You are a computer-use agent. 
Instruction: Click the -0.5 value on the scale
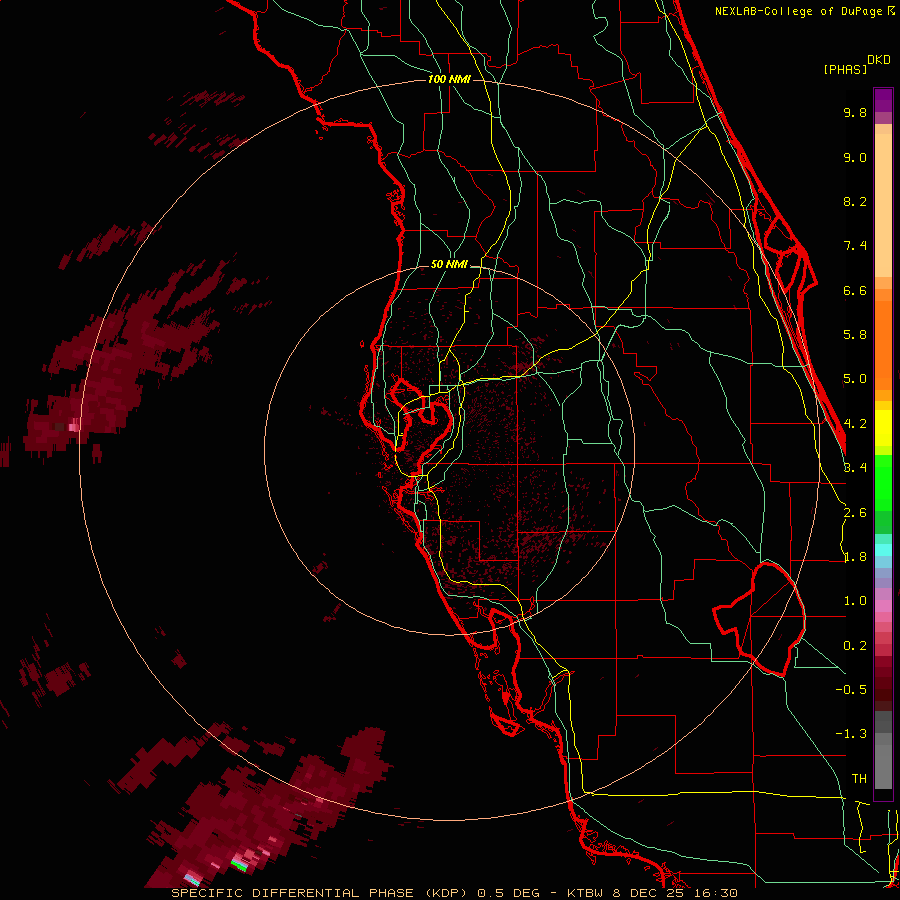[851, 689]
